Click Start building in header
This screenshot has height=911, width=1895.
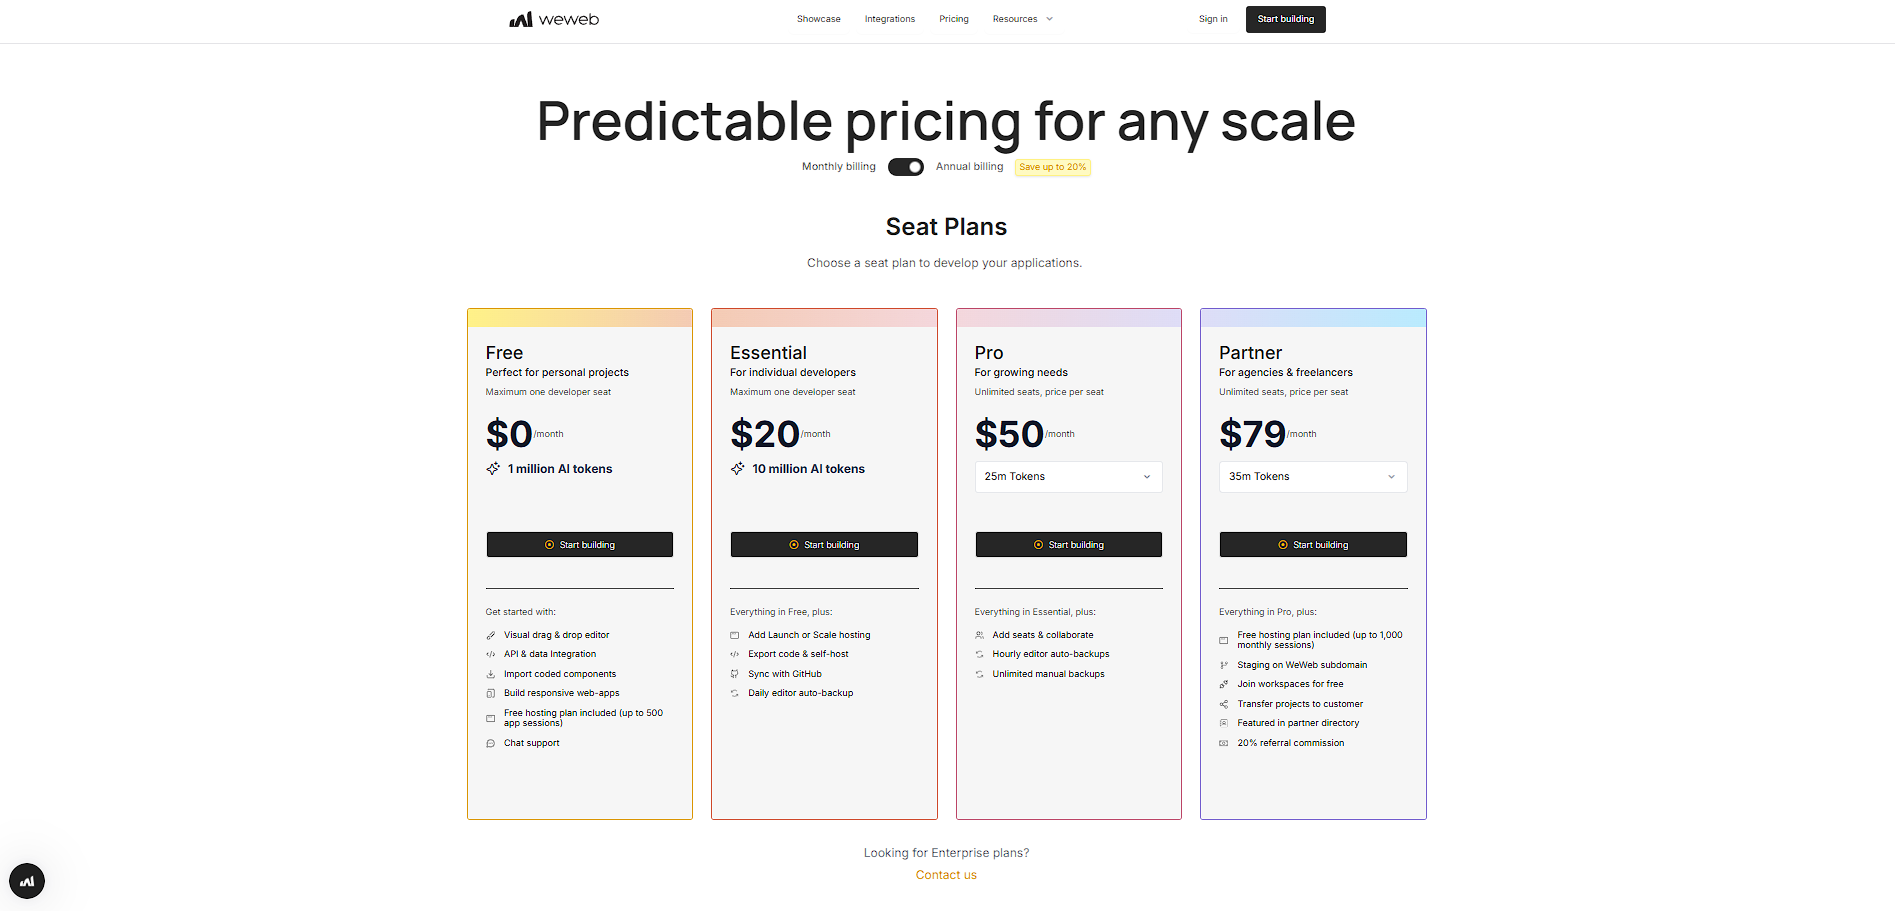pos(1286,19)
